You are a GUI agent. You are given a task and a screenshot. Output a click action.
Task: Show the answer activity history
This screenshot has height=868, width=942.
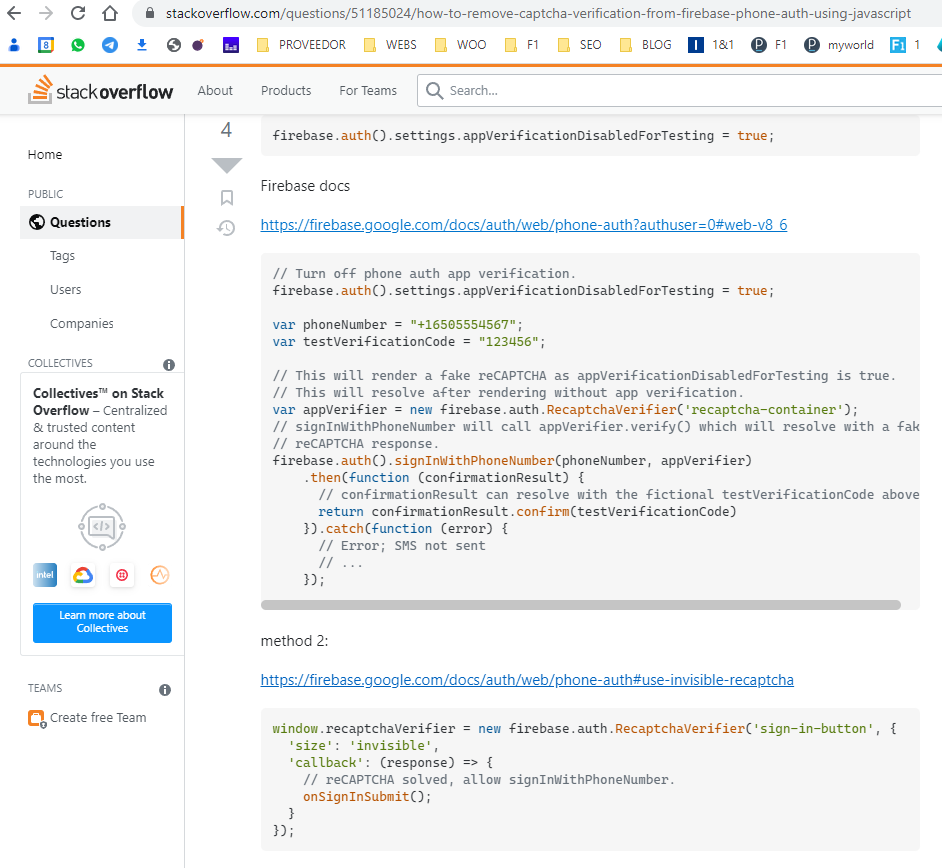pyautogui.click(x=226, y=228)
